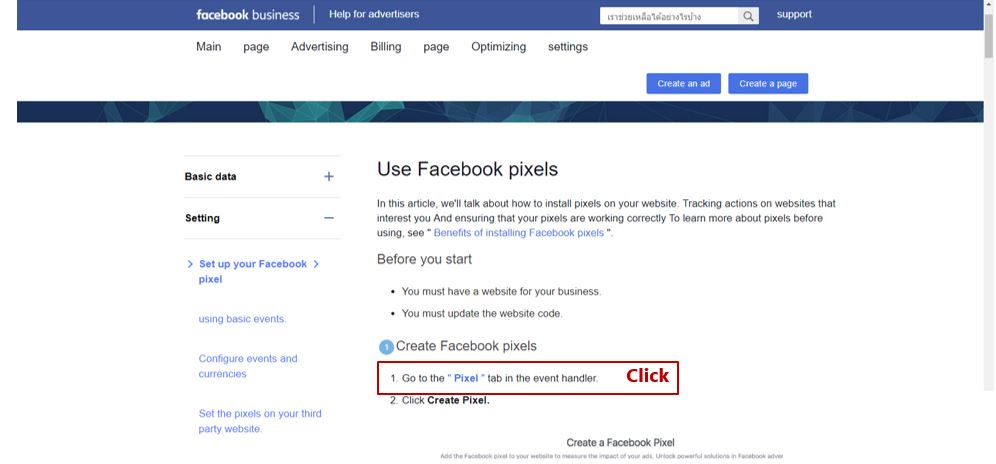Open the Advertising navigation tab
The height and width of the screenshot is (464, 996).
pyautogui.click(x=320, y=46)
